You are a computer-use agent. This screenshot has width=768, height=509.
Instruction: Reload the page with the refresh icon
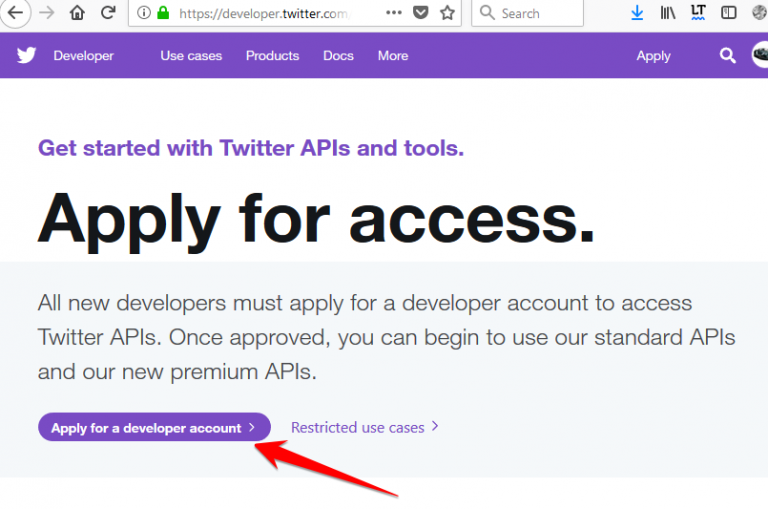(108, 12)
